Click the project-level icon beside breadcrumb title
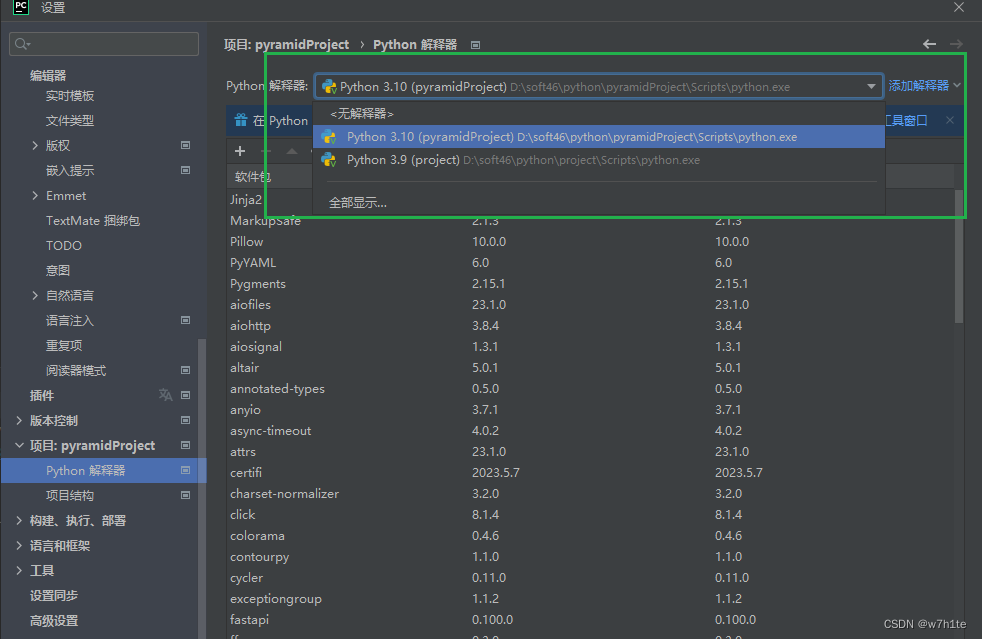Screen dimensions: 982x639 (x=475, y=45)
